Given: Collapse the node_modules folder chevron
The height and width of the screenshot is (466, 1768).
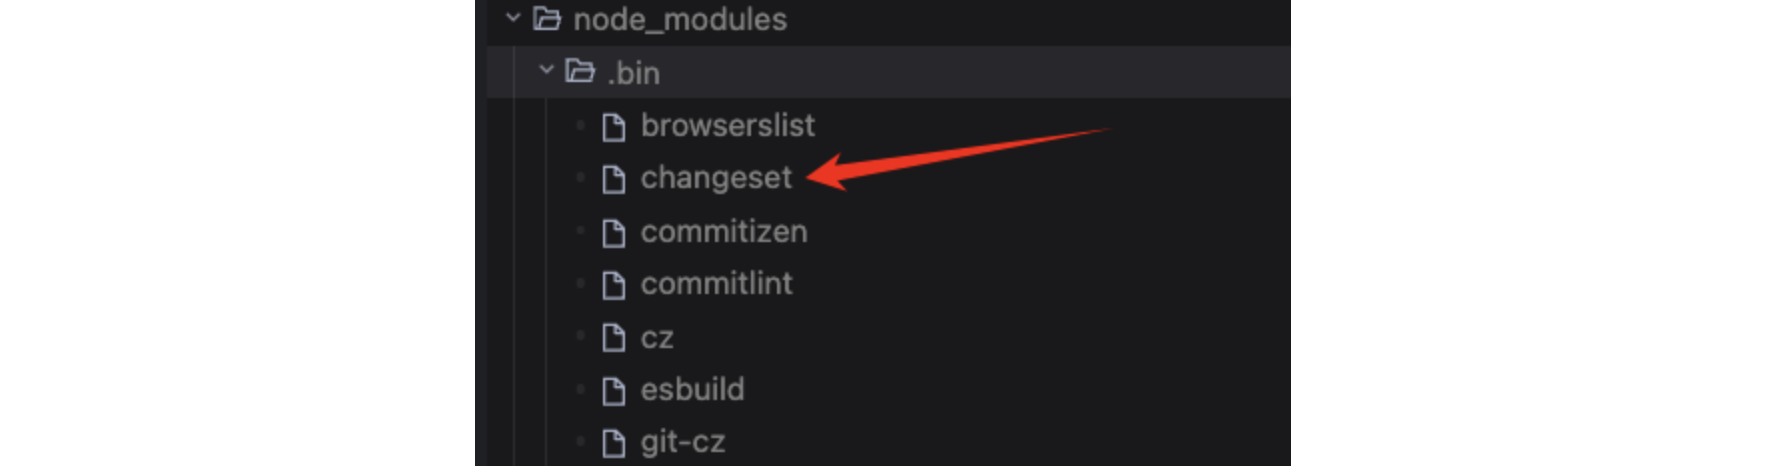Looking at the screenshot, I should coord(513,18).
